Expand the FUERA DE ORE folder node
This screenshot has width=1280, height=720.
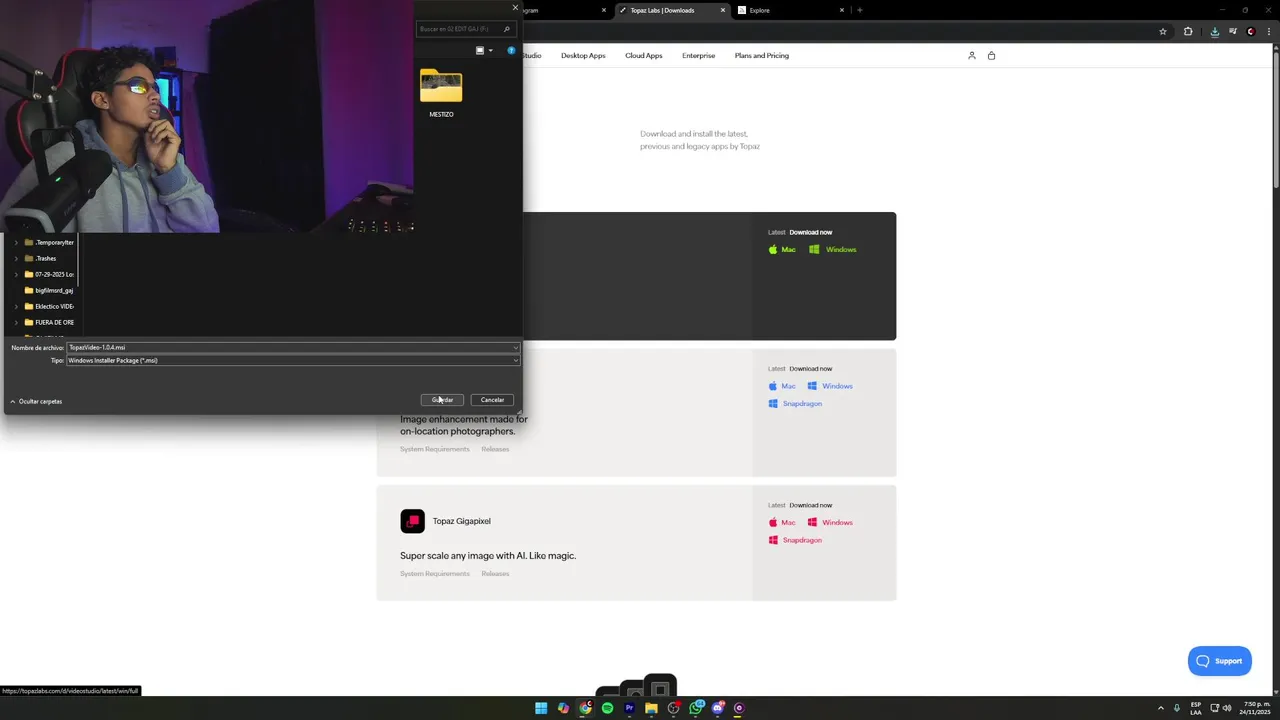pos(16,322)
